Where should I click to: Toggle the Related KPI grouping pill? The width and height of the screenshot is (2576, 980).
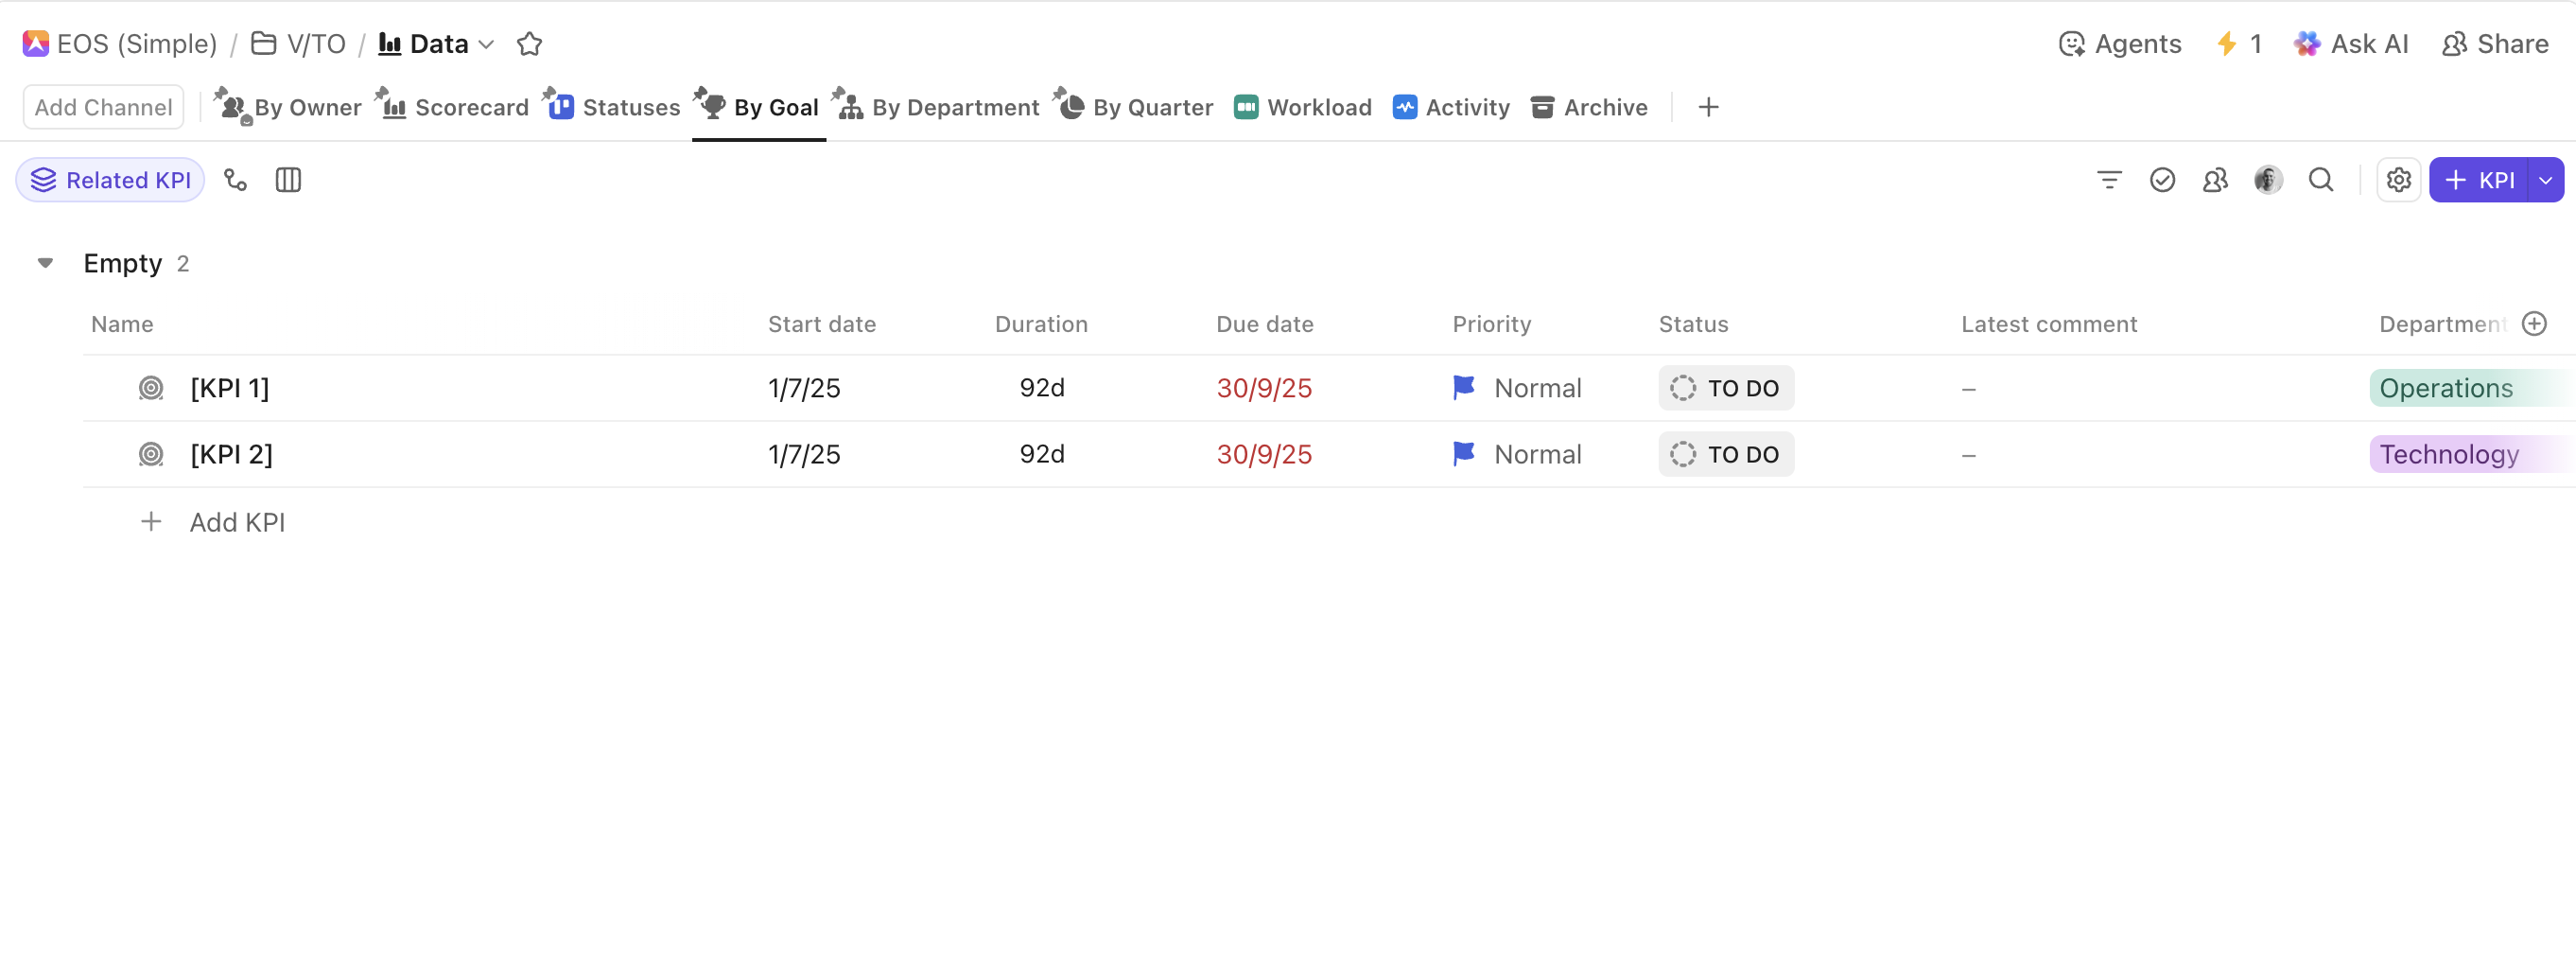pos(110,180)
